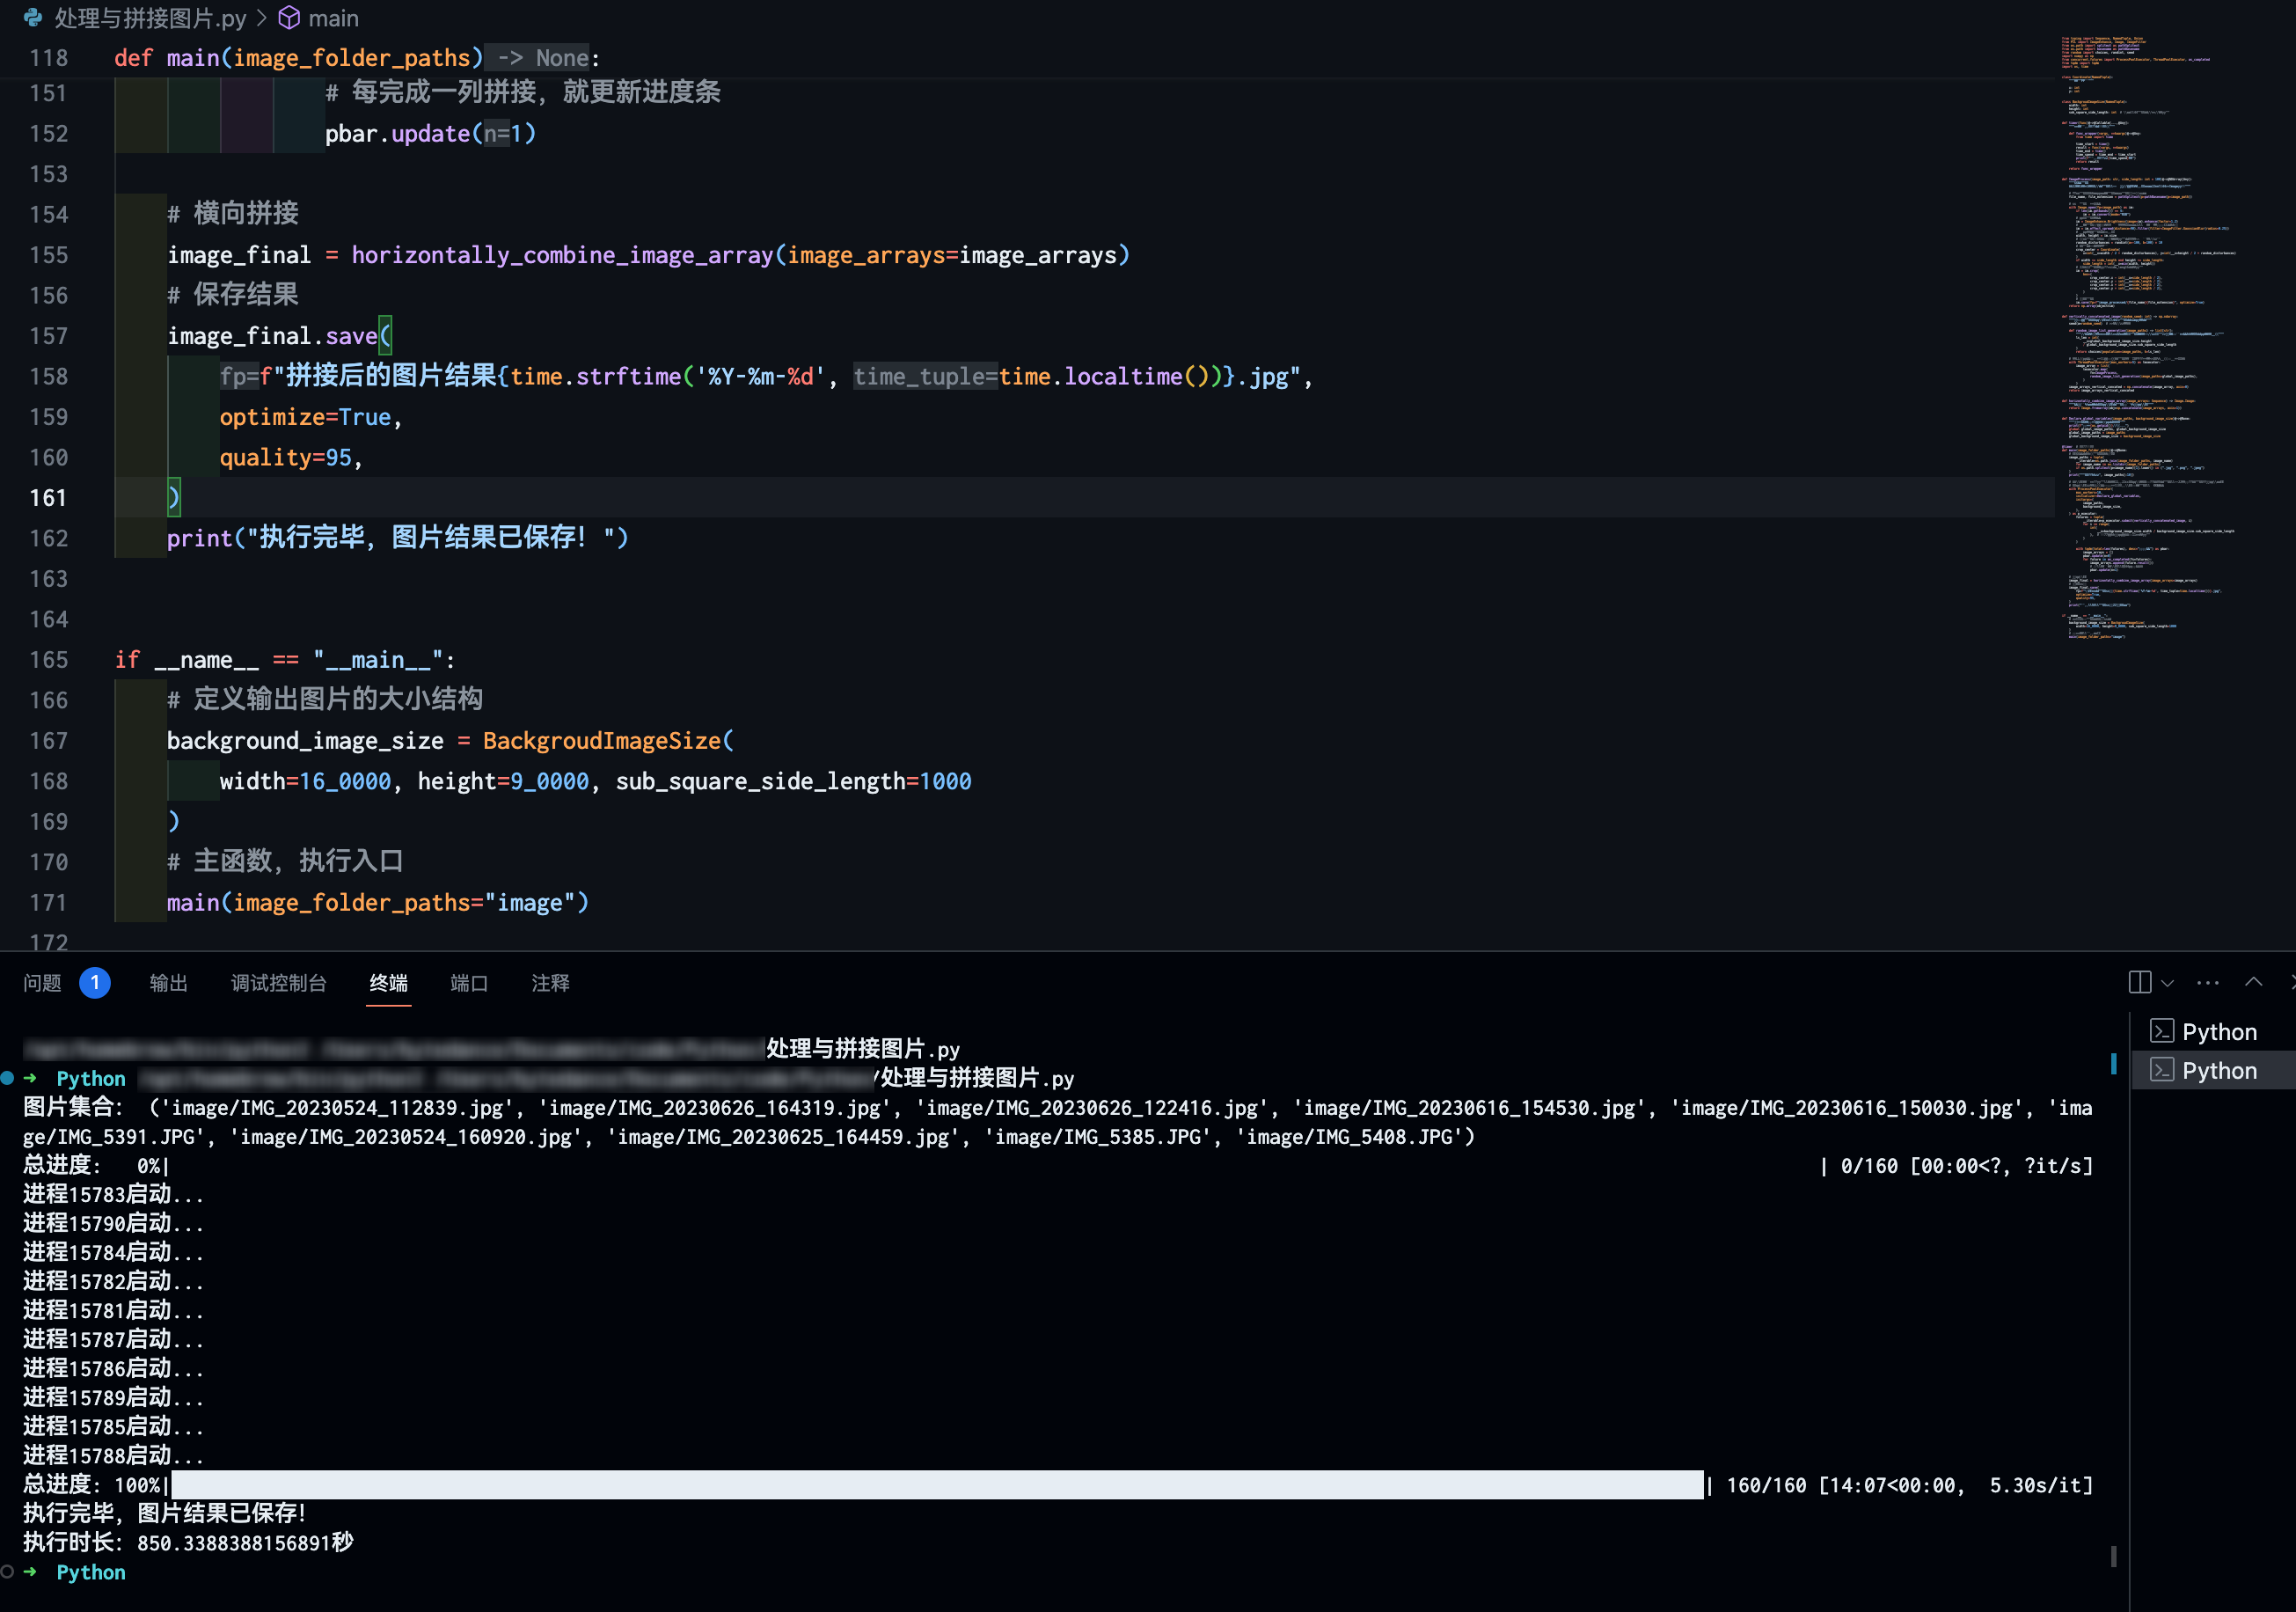Viewport: 2296px width, 1612px height.
Task: Select the first Python terminal entry
Action: click(x=2213, y=1032)
